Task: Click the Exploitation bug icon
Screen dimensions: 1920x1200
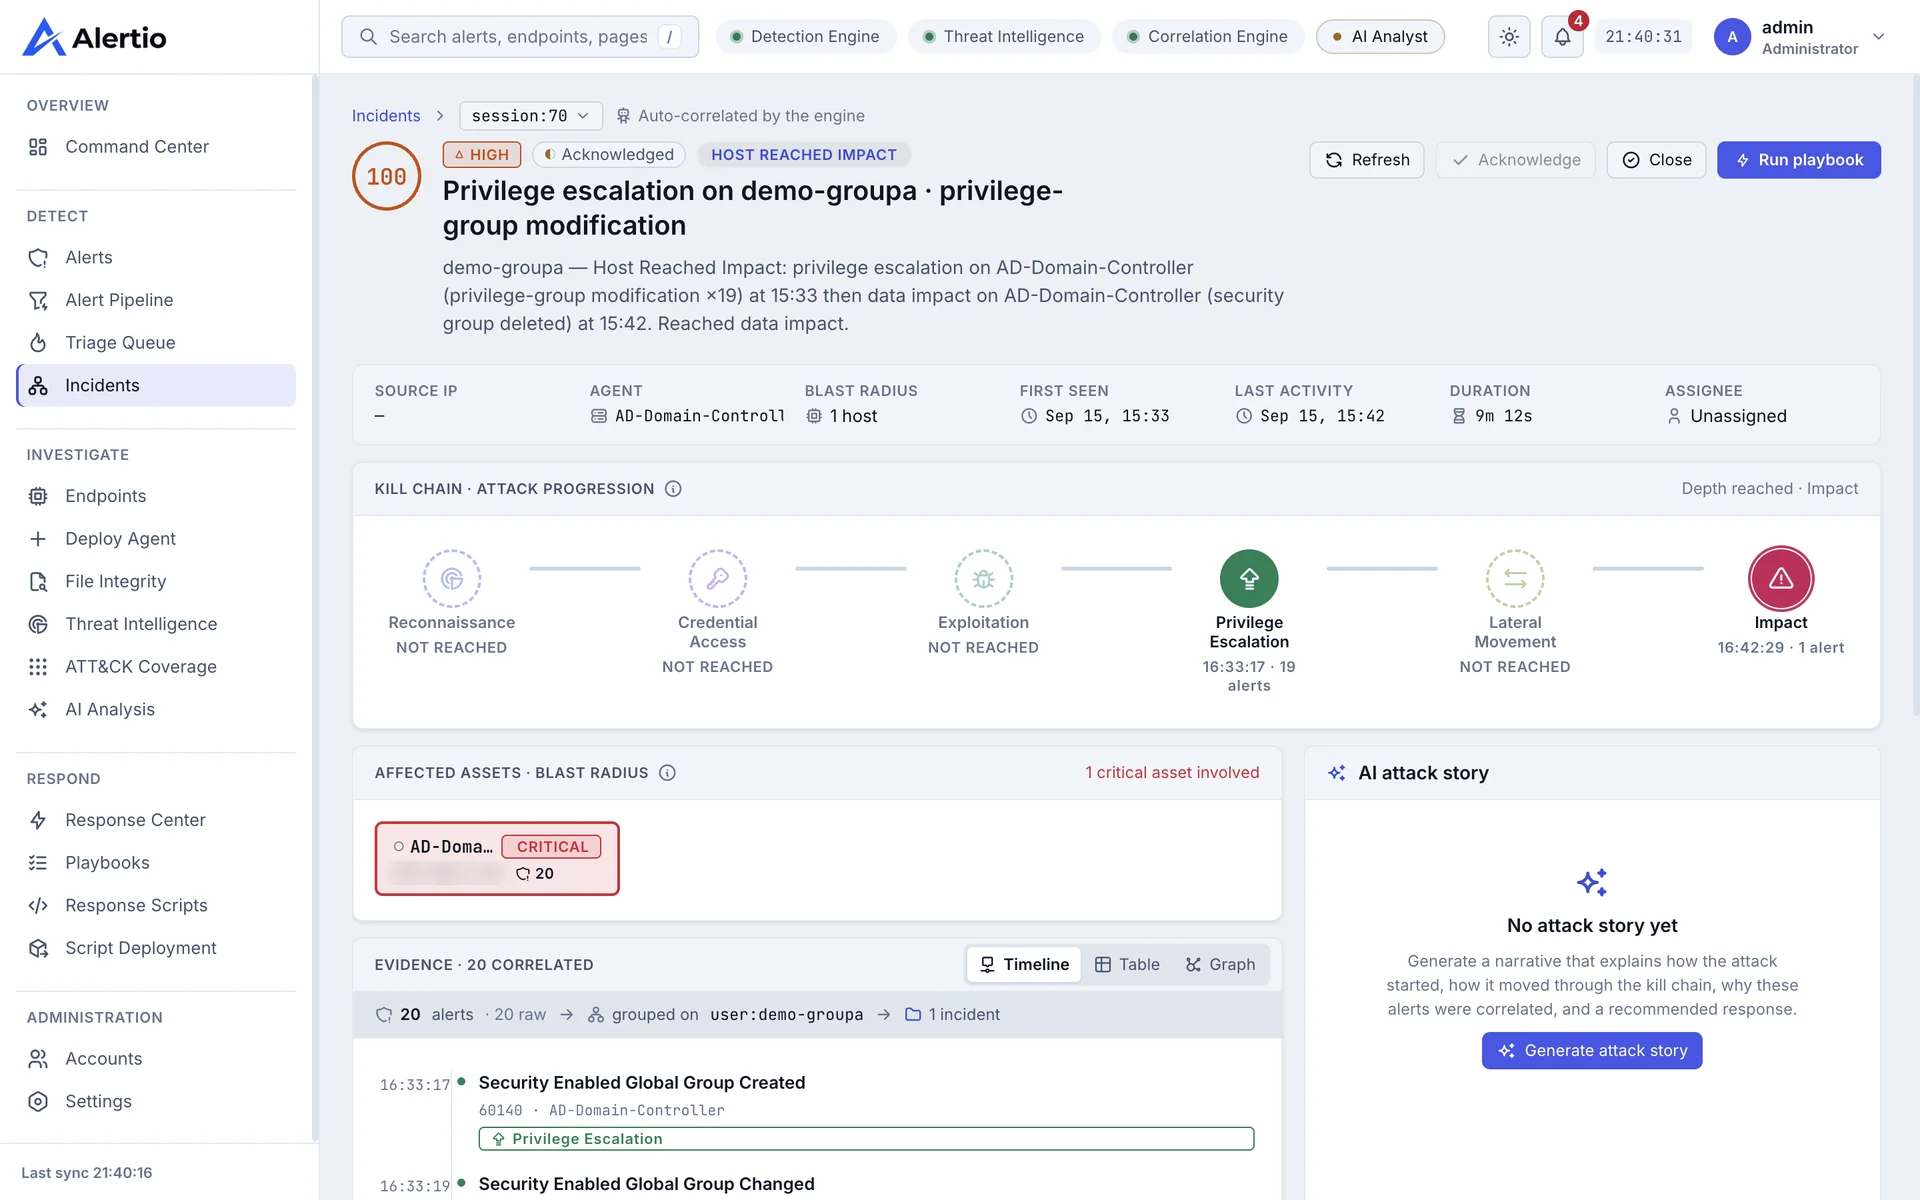Action: pos(983,578)
